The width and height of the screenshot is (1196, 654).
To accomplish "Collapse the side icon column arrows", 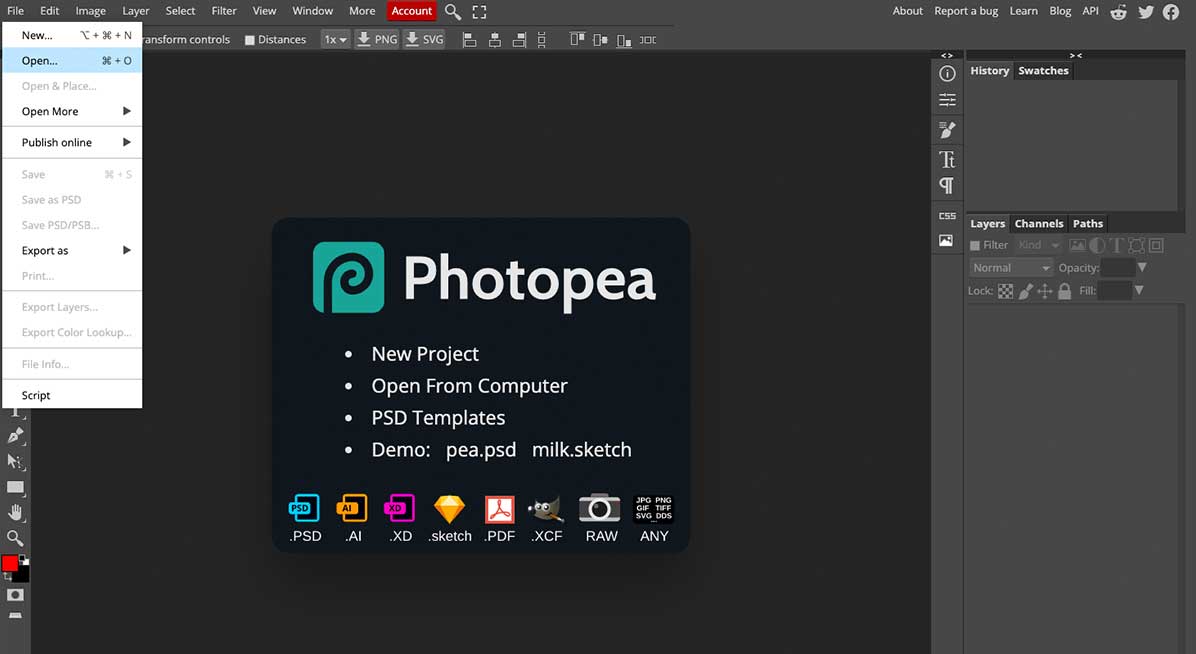I will pyautogui.click(x=947, y=55).
